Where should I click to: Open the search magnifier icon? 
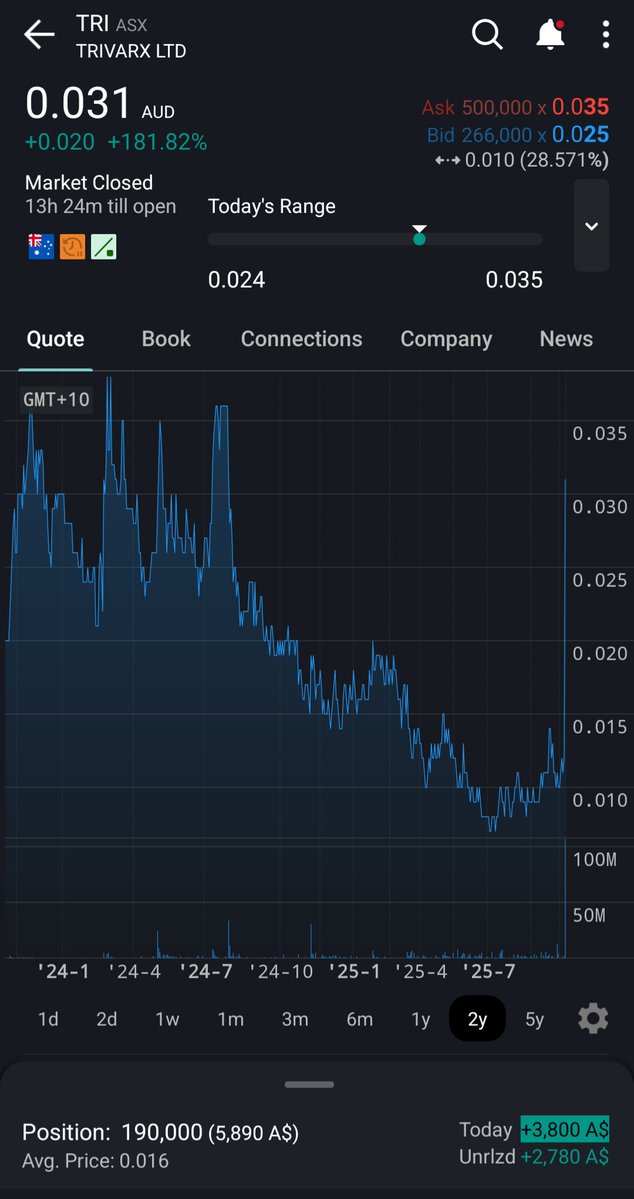pyautogui.click(x=486, y=34)
